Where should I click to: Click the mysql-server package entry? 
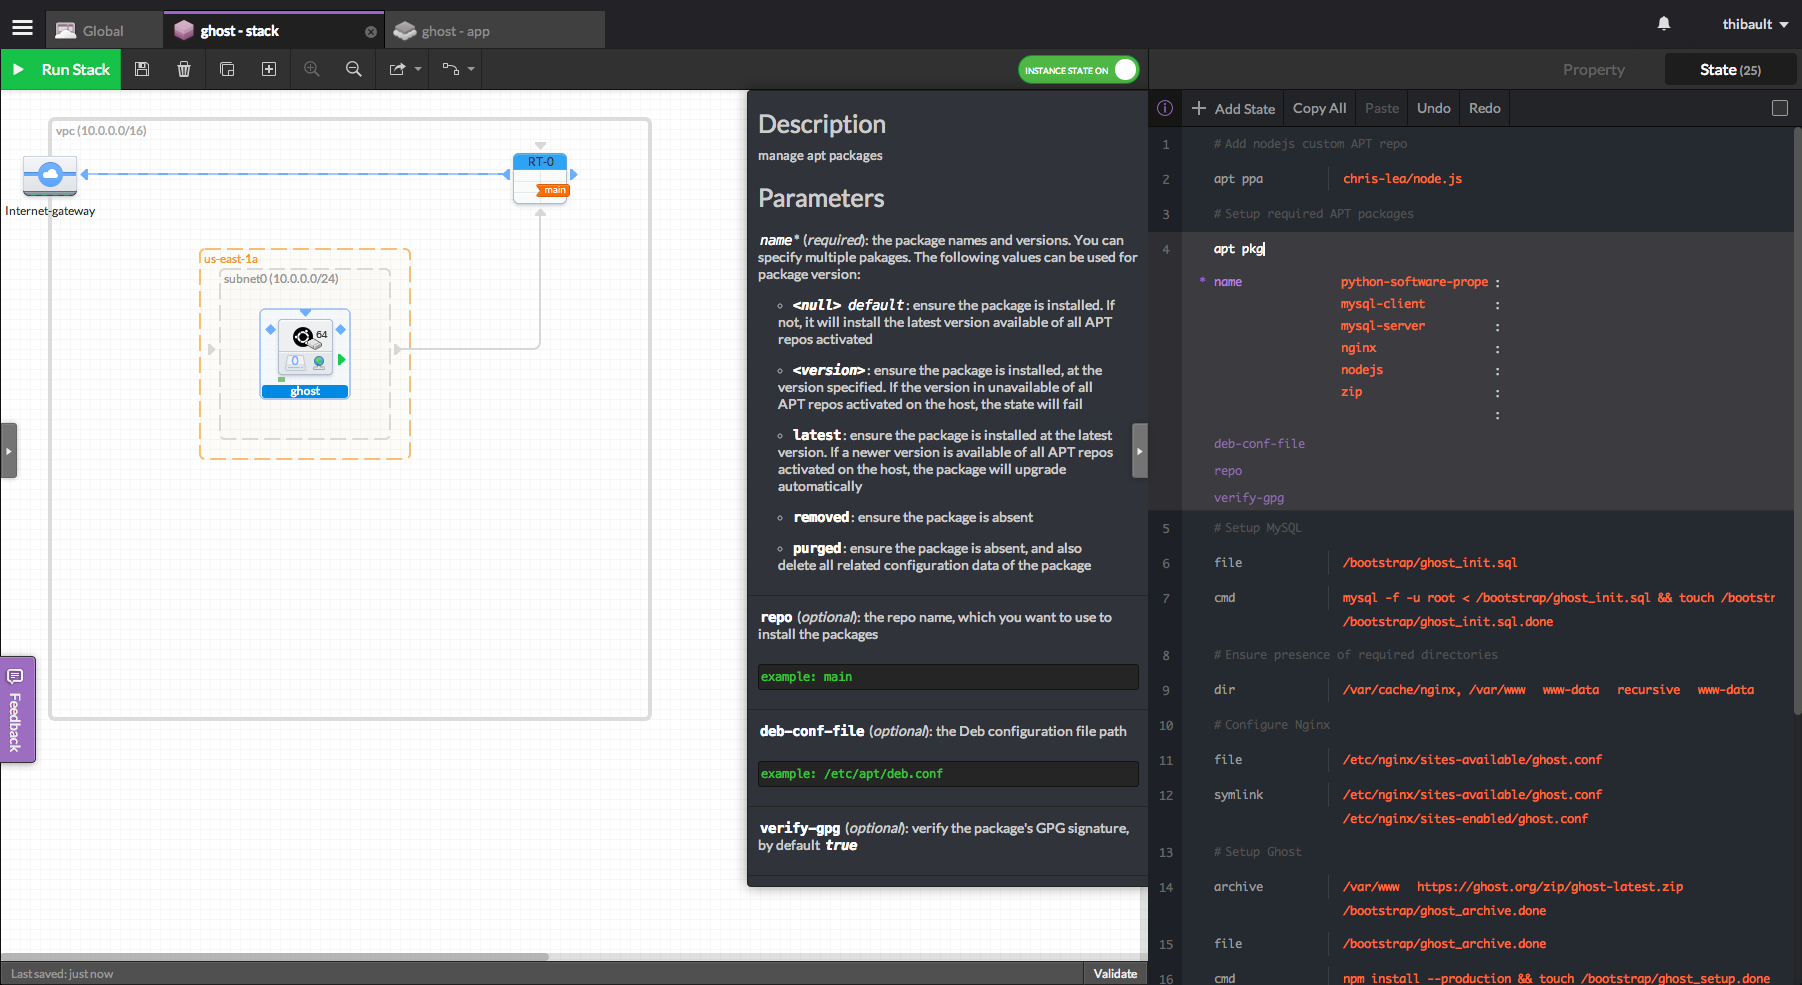pos(1383,326)
